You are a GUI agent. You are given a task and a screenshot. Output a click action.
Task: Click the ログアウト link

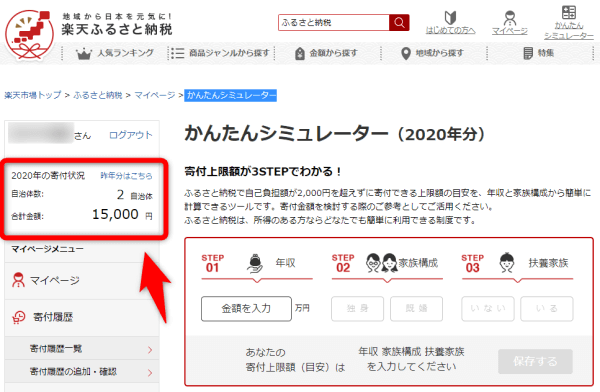coord(130,135)
